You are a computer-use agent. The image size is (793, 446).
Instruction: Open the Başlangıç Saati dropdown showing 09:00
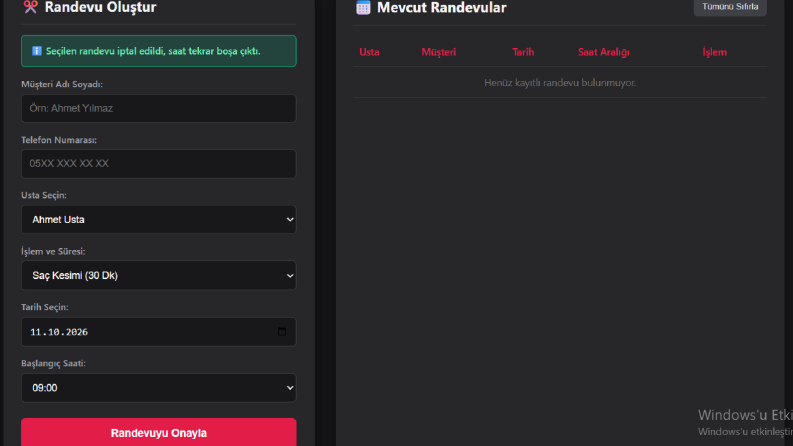158,388
